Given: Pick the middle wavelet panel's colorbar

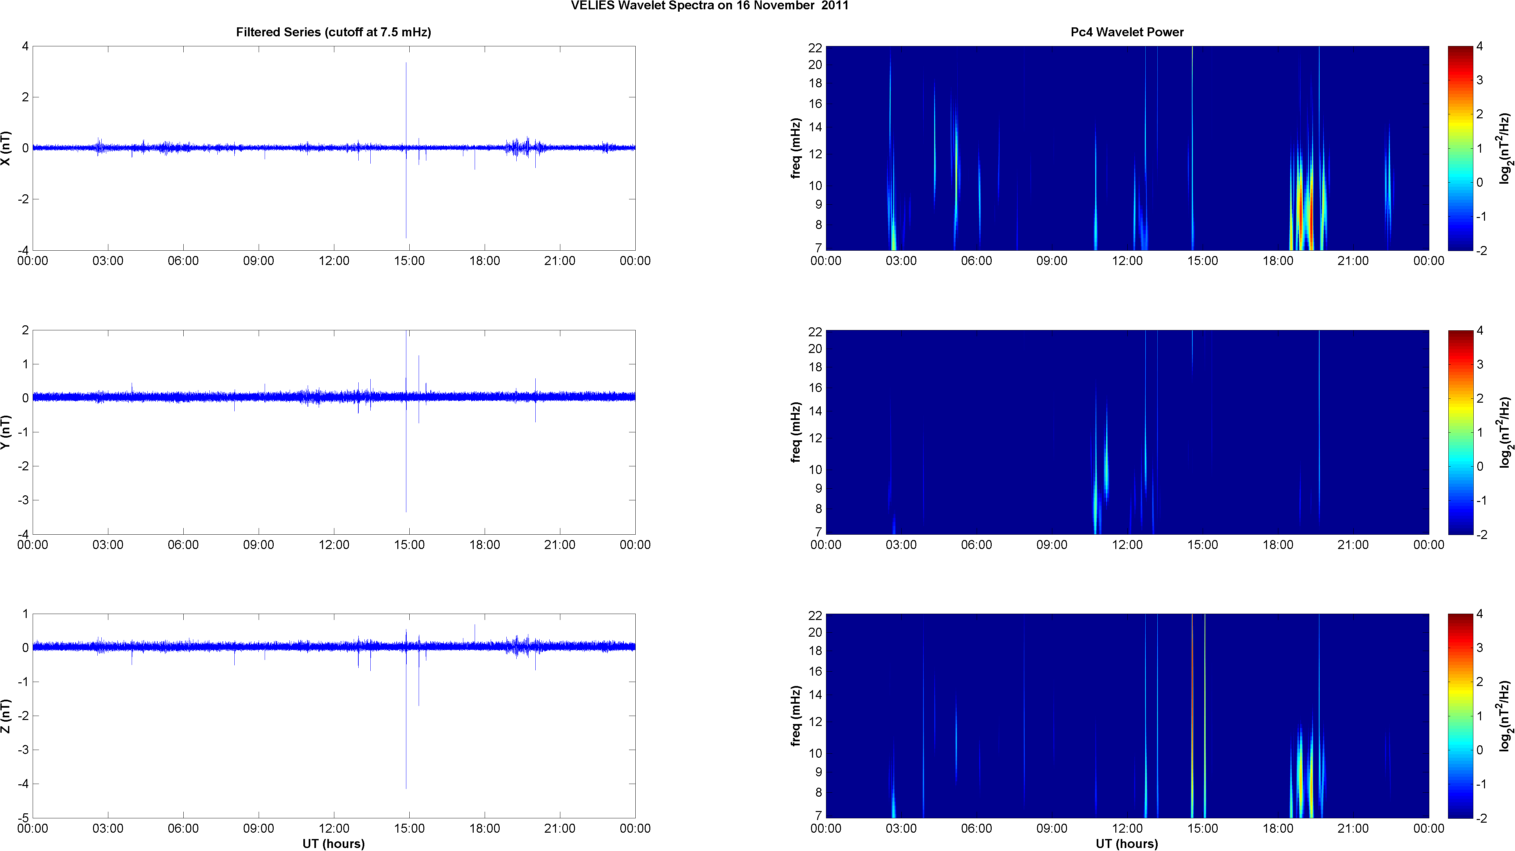Looking at the screenshot, I should 1460,432.
